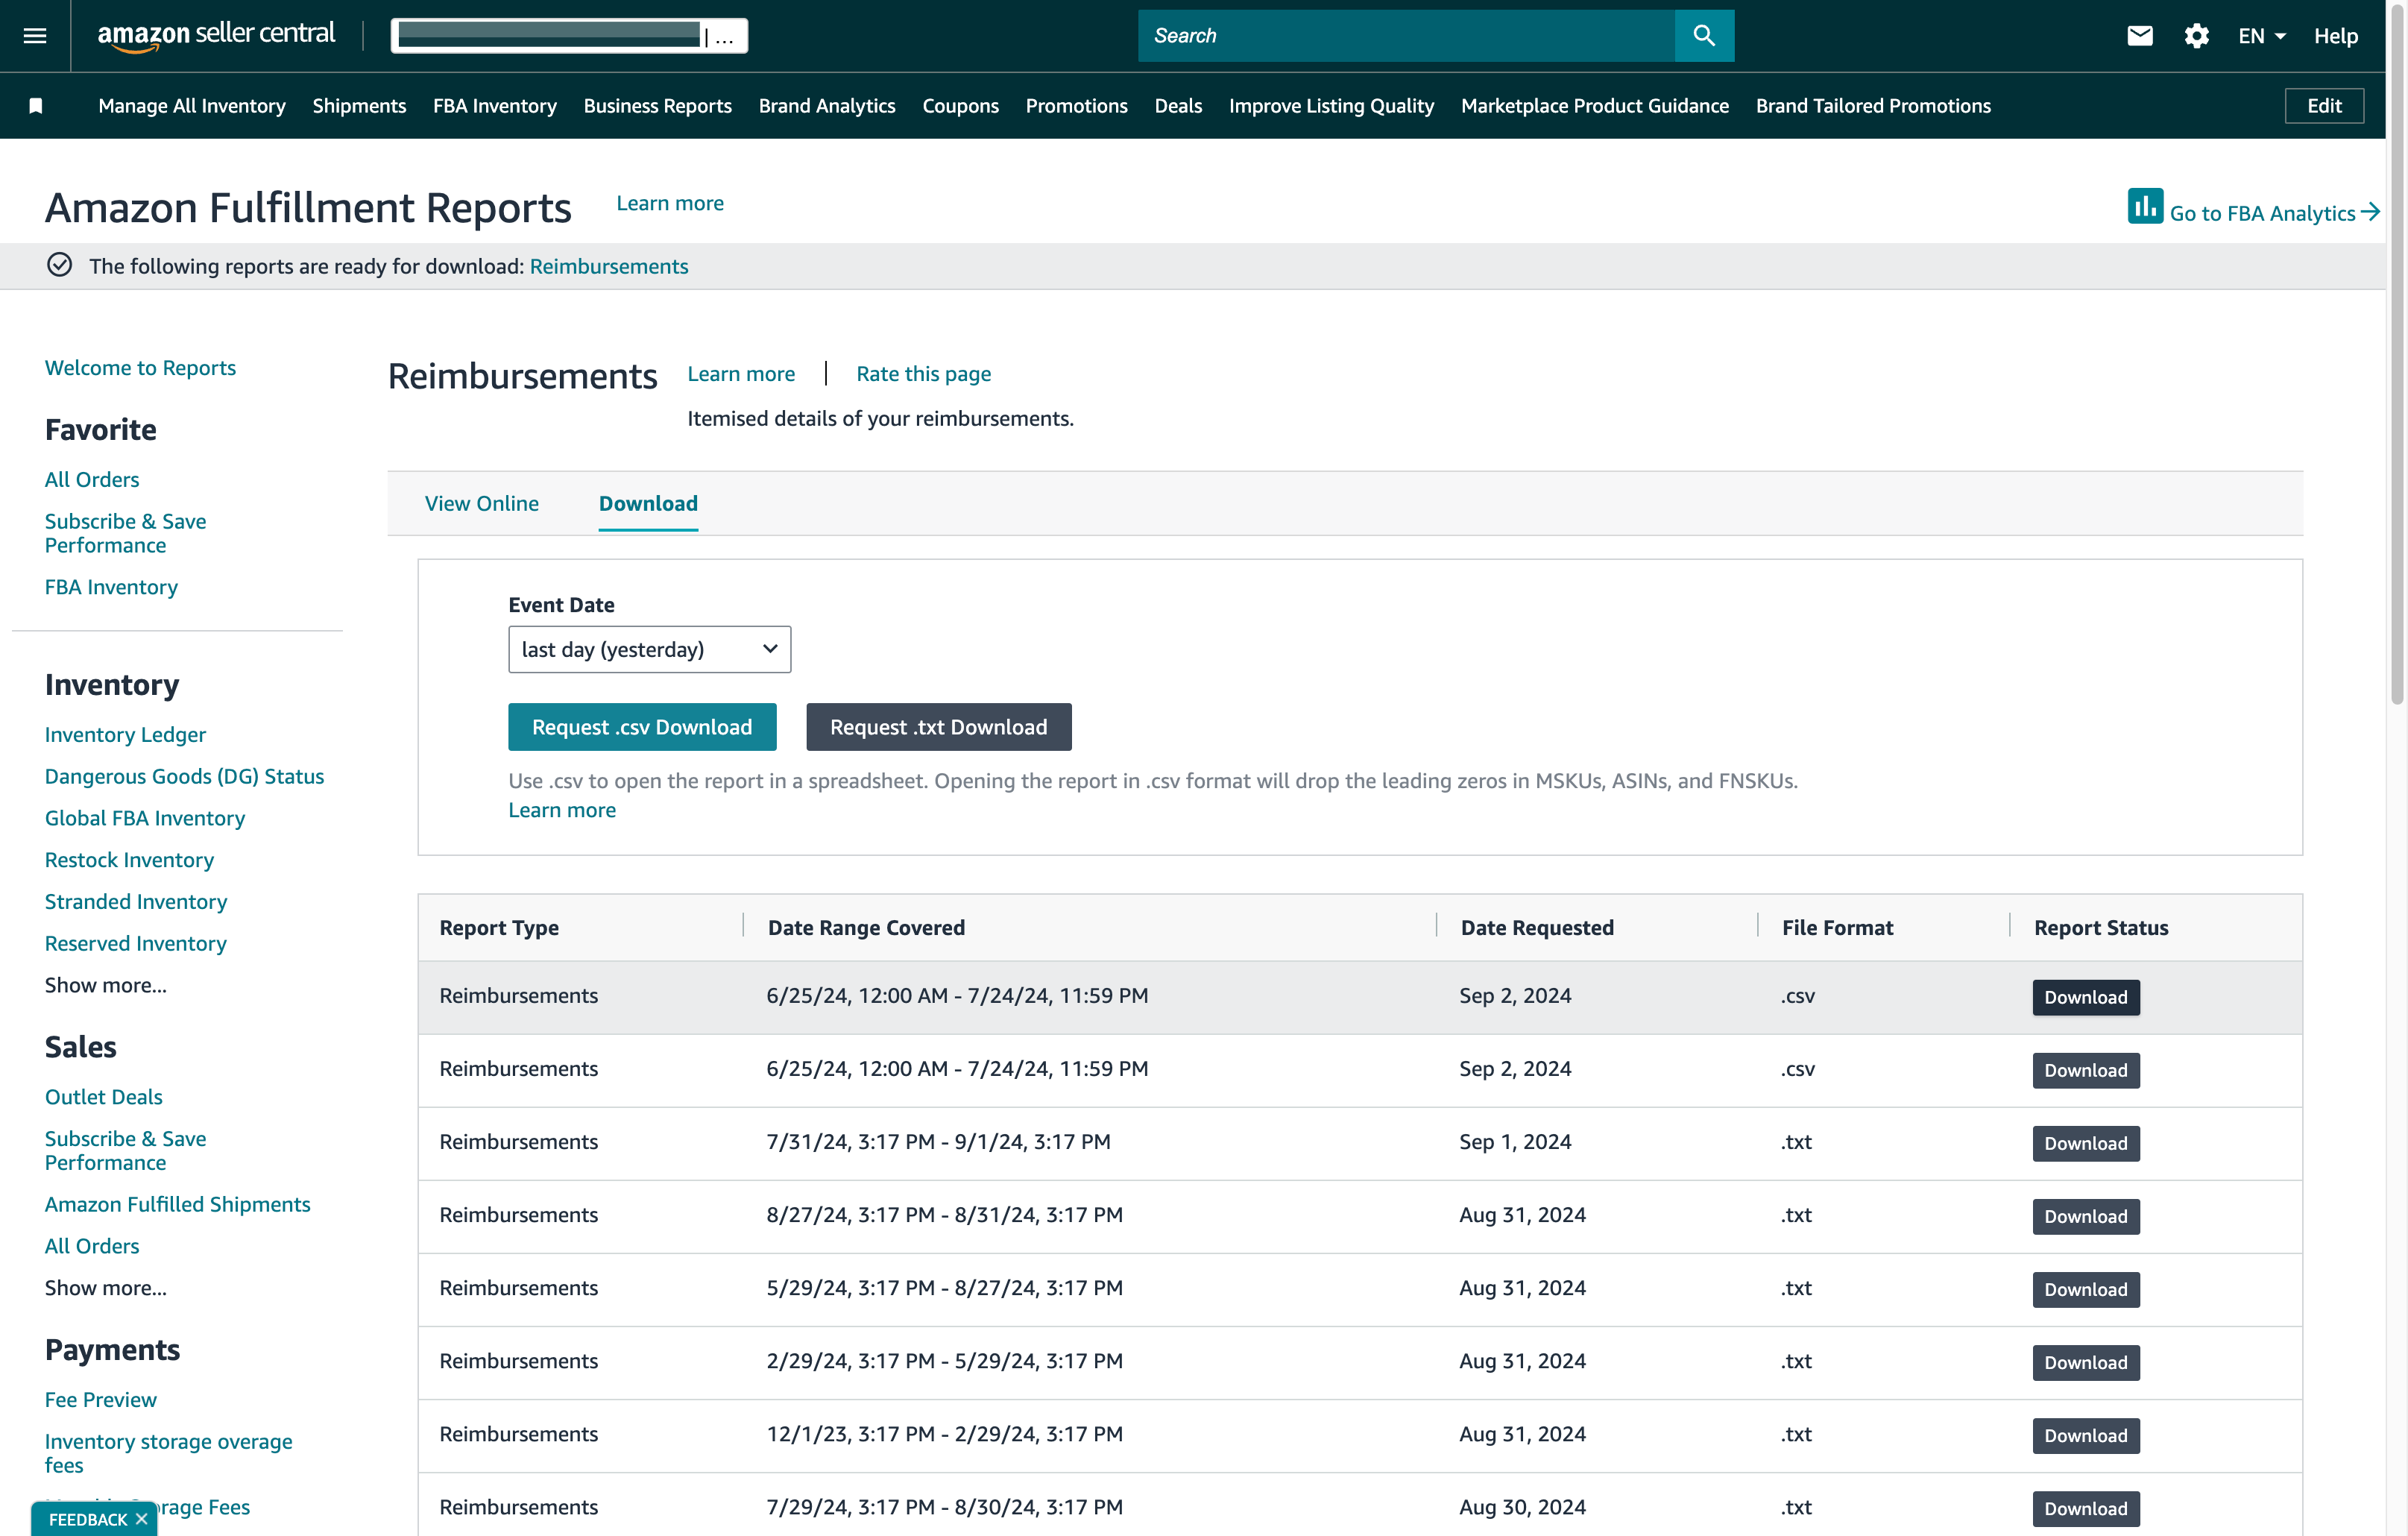Click the Edit navigation button
Image resolution: width=2408 pixels, height=1536 pixels.
2324,106
